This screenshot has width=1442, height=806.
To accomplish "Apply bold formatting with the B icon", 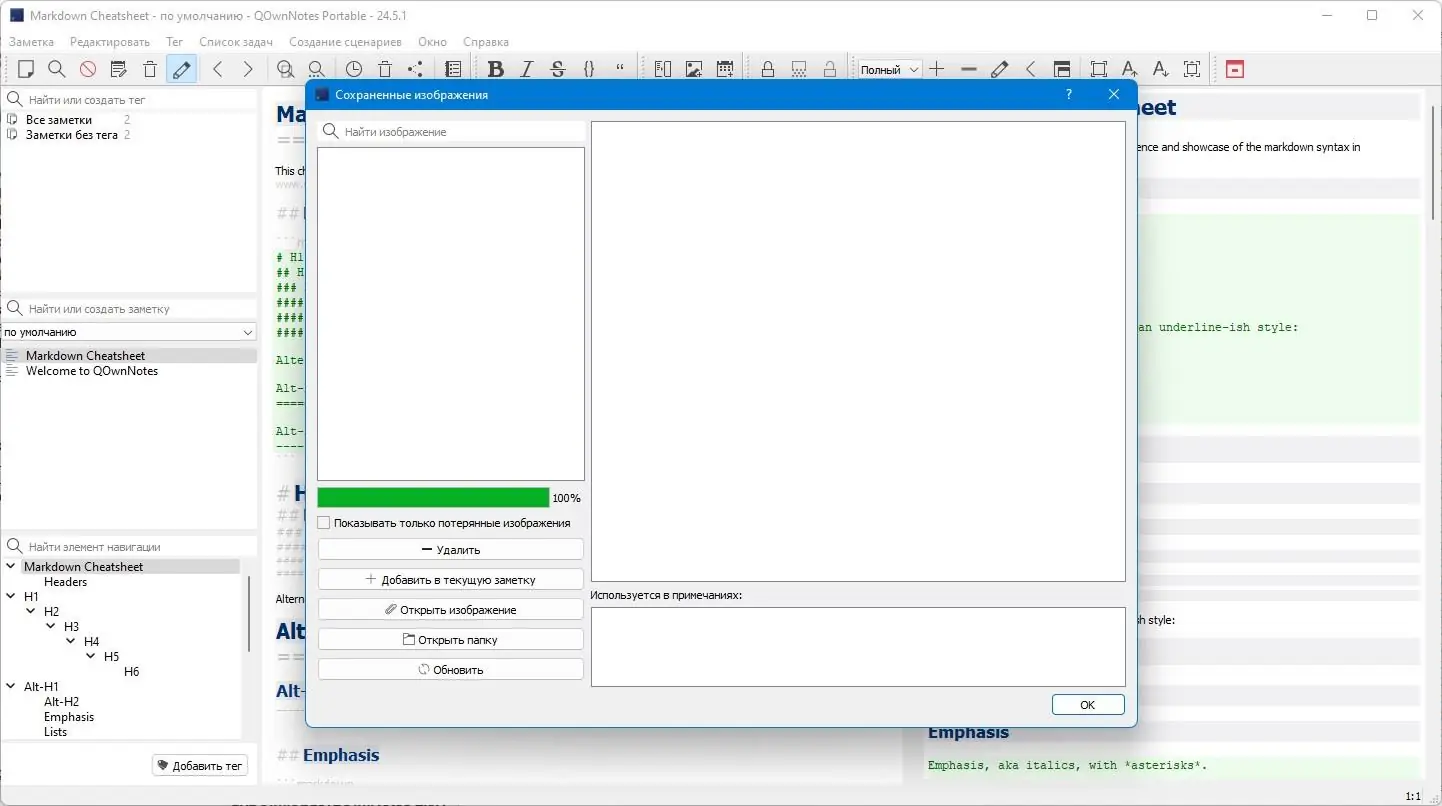I will pyautogui.click(x=495, y=69).
